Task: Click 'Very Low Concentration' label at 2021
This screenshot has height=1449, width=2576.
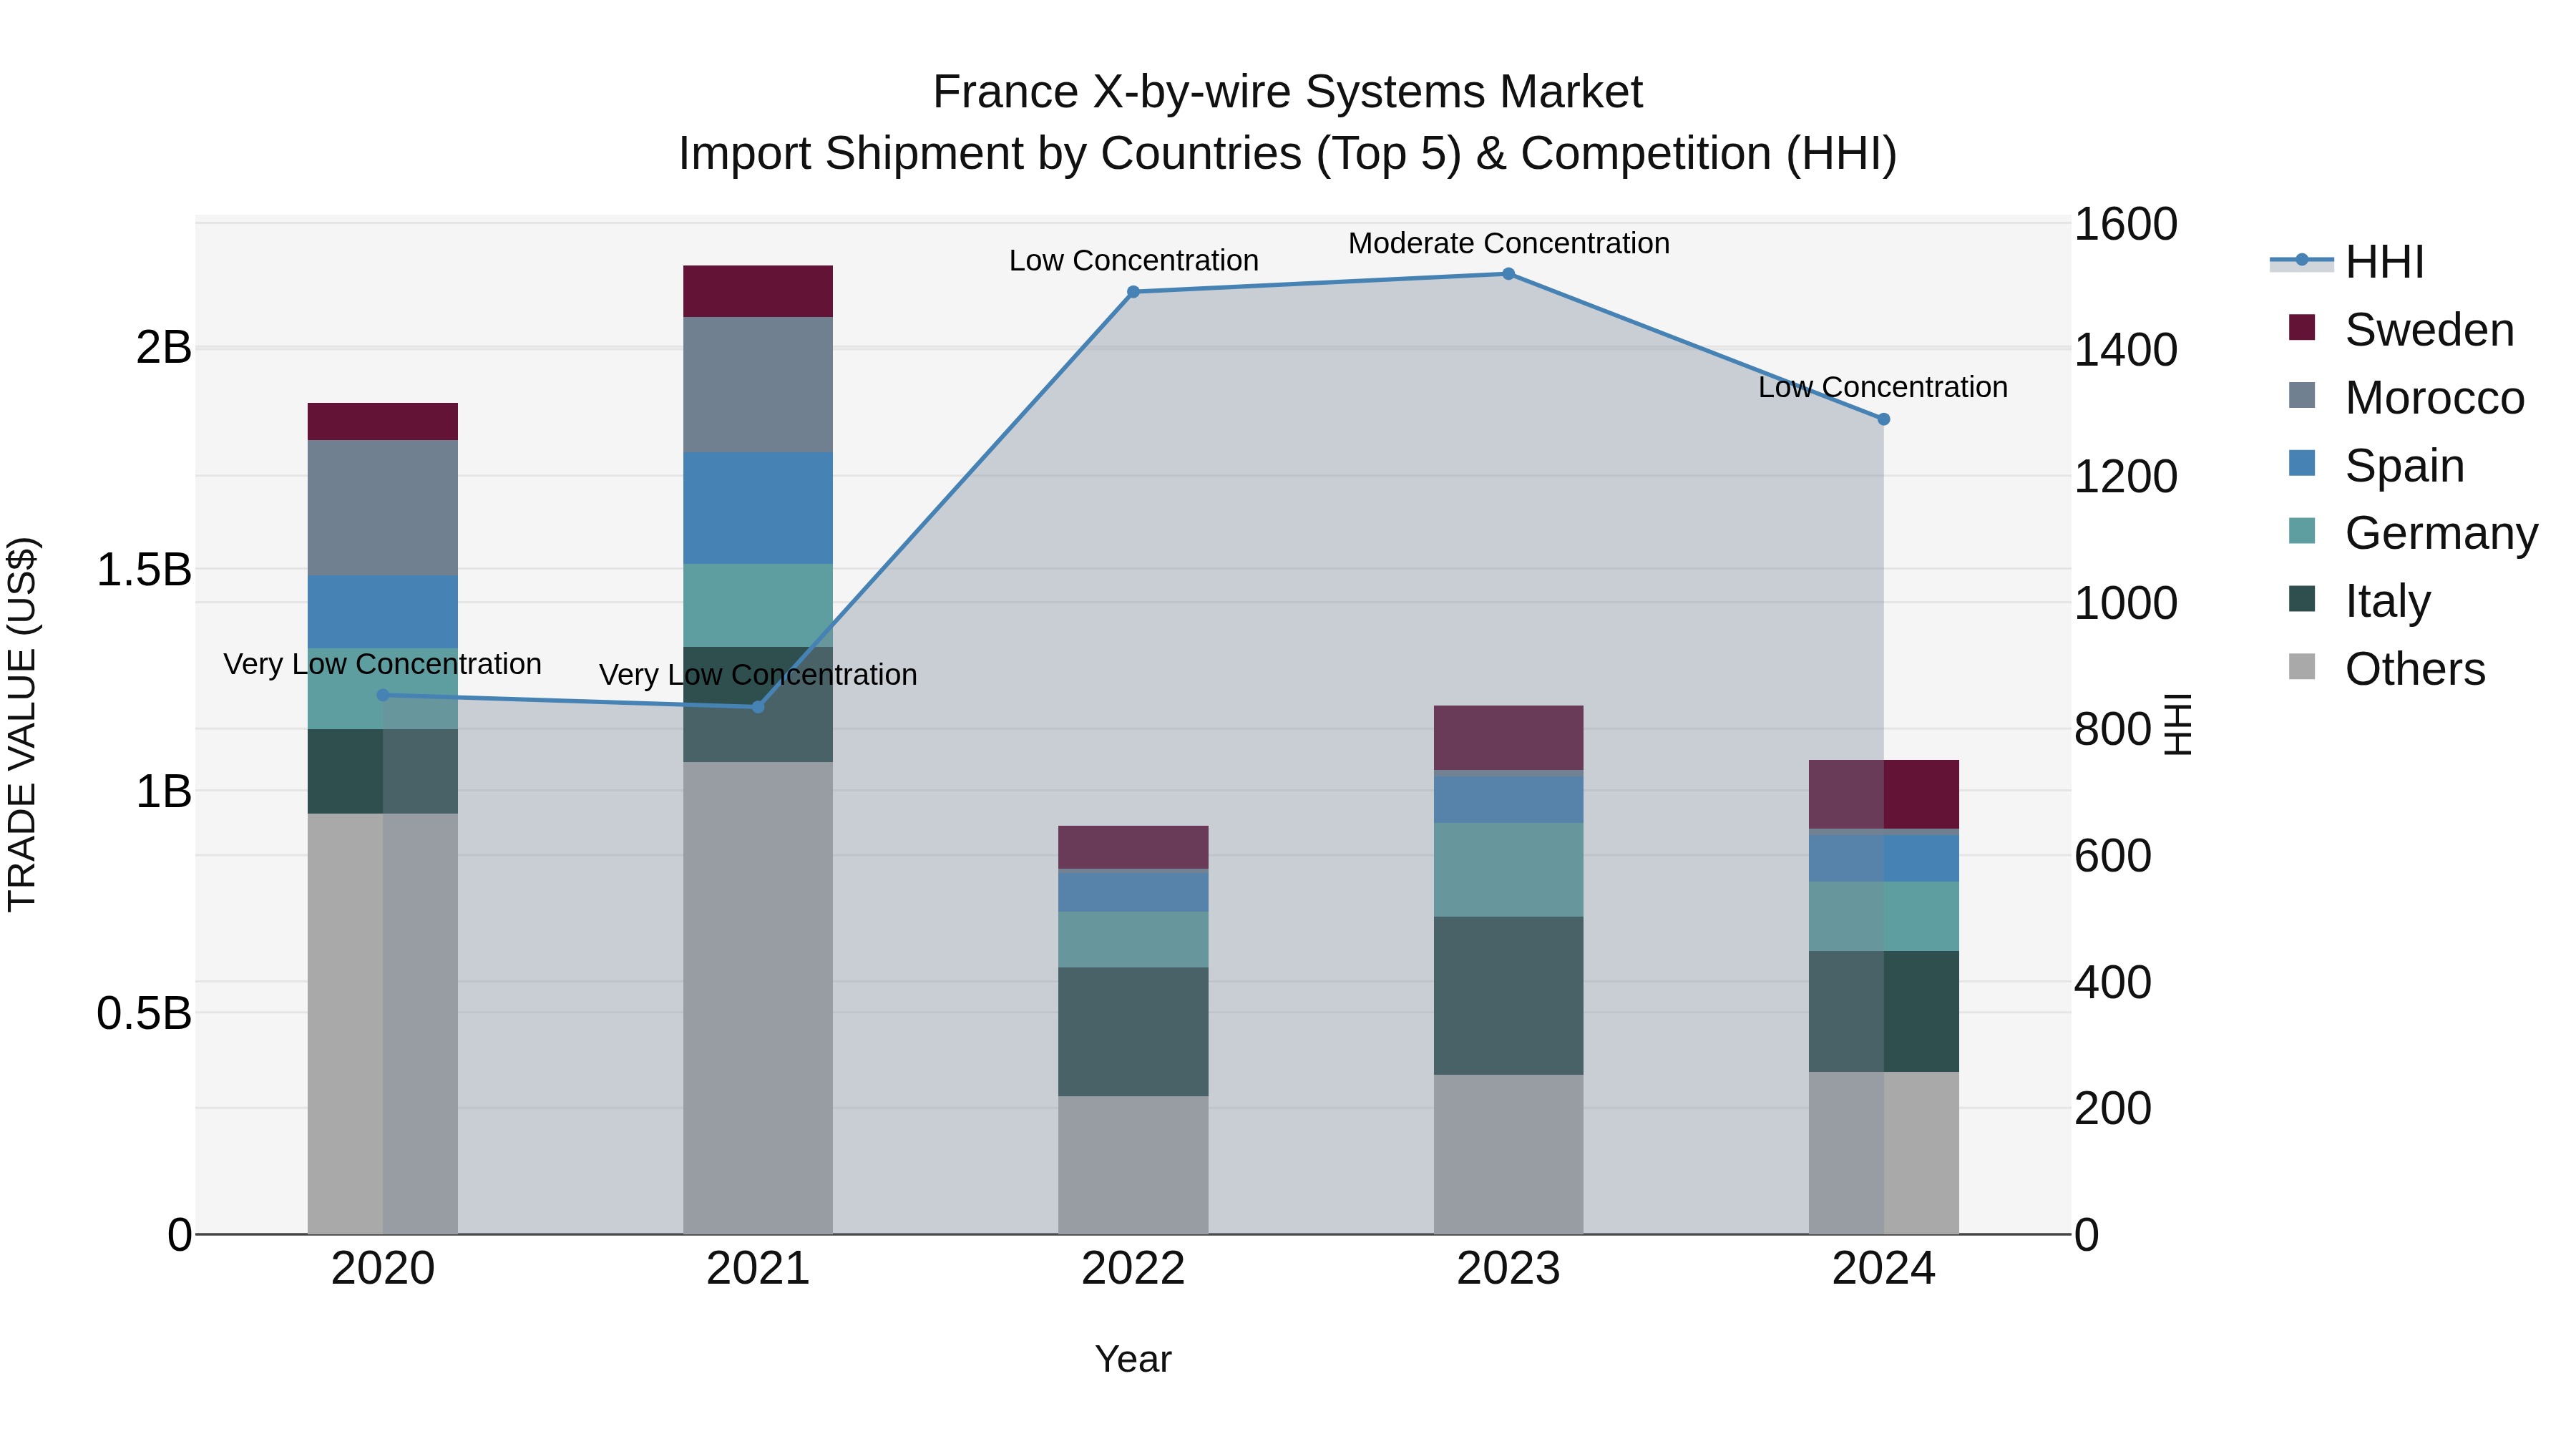Action: (x=758, y=675)
